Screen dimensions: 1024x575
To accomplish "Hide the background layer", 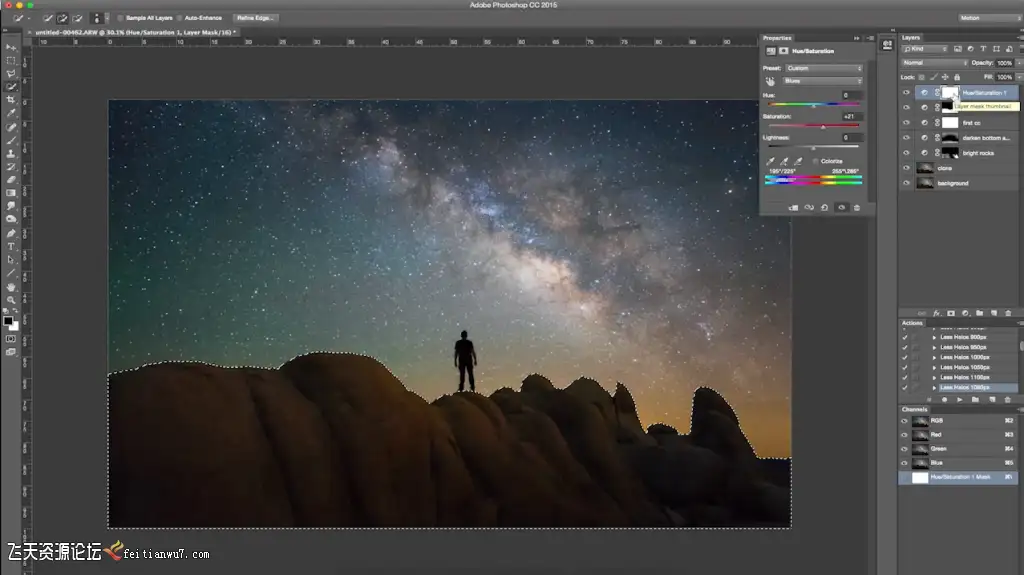I will [906, 183].
